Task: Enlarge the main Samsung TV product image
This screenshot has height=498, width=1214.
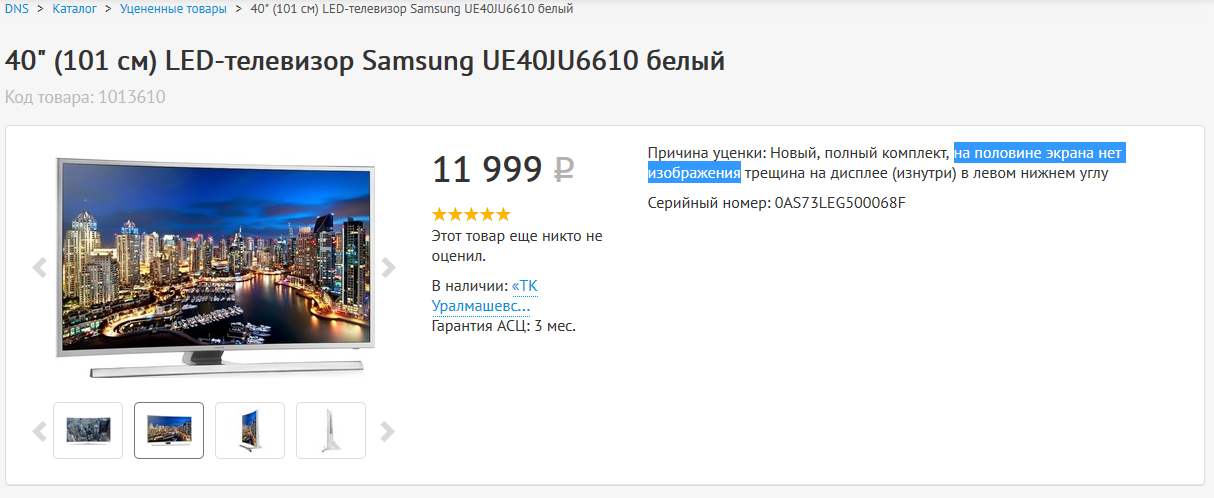Action: 213,267
